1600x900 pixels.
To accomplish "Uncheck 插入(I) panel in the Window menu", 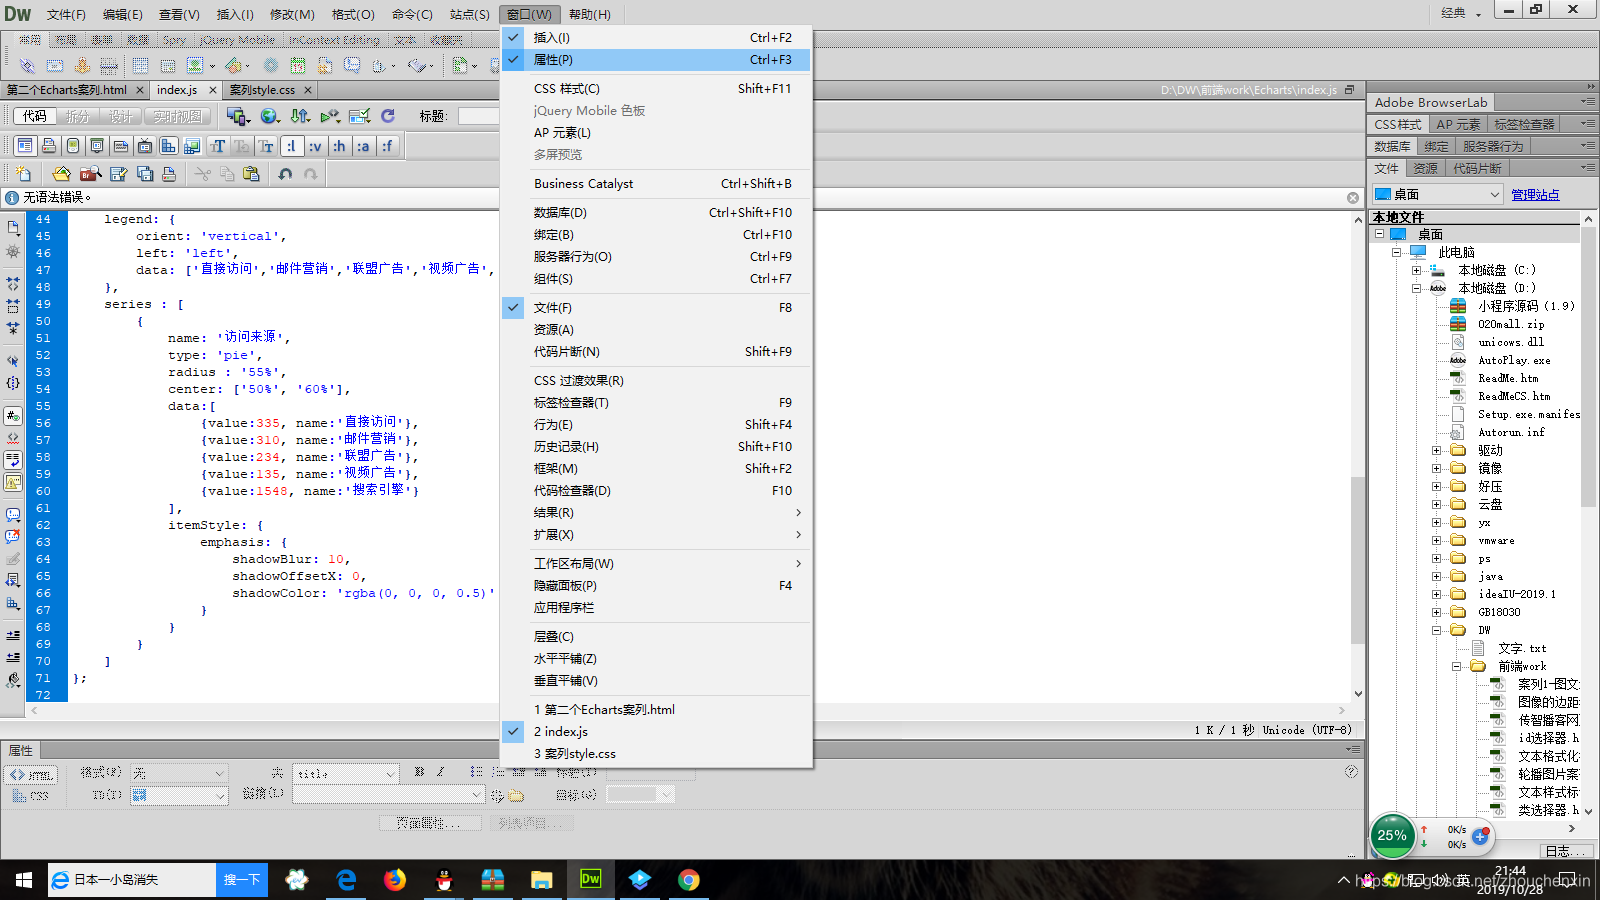I will pos(655,38).
